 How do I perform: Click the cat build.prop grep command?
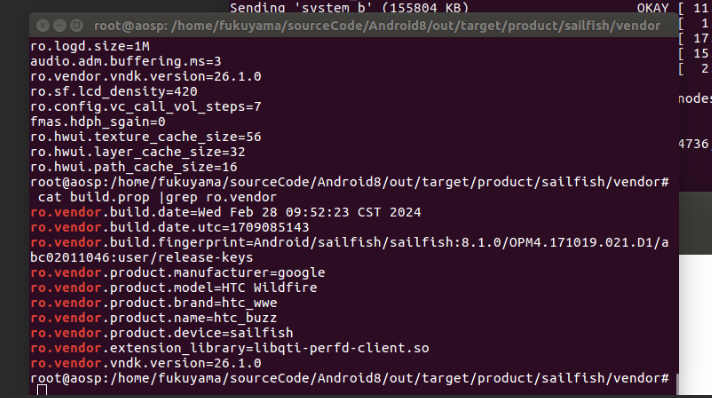click(x=157, y=197)
